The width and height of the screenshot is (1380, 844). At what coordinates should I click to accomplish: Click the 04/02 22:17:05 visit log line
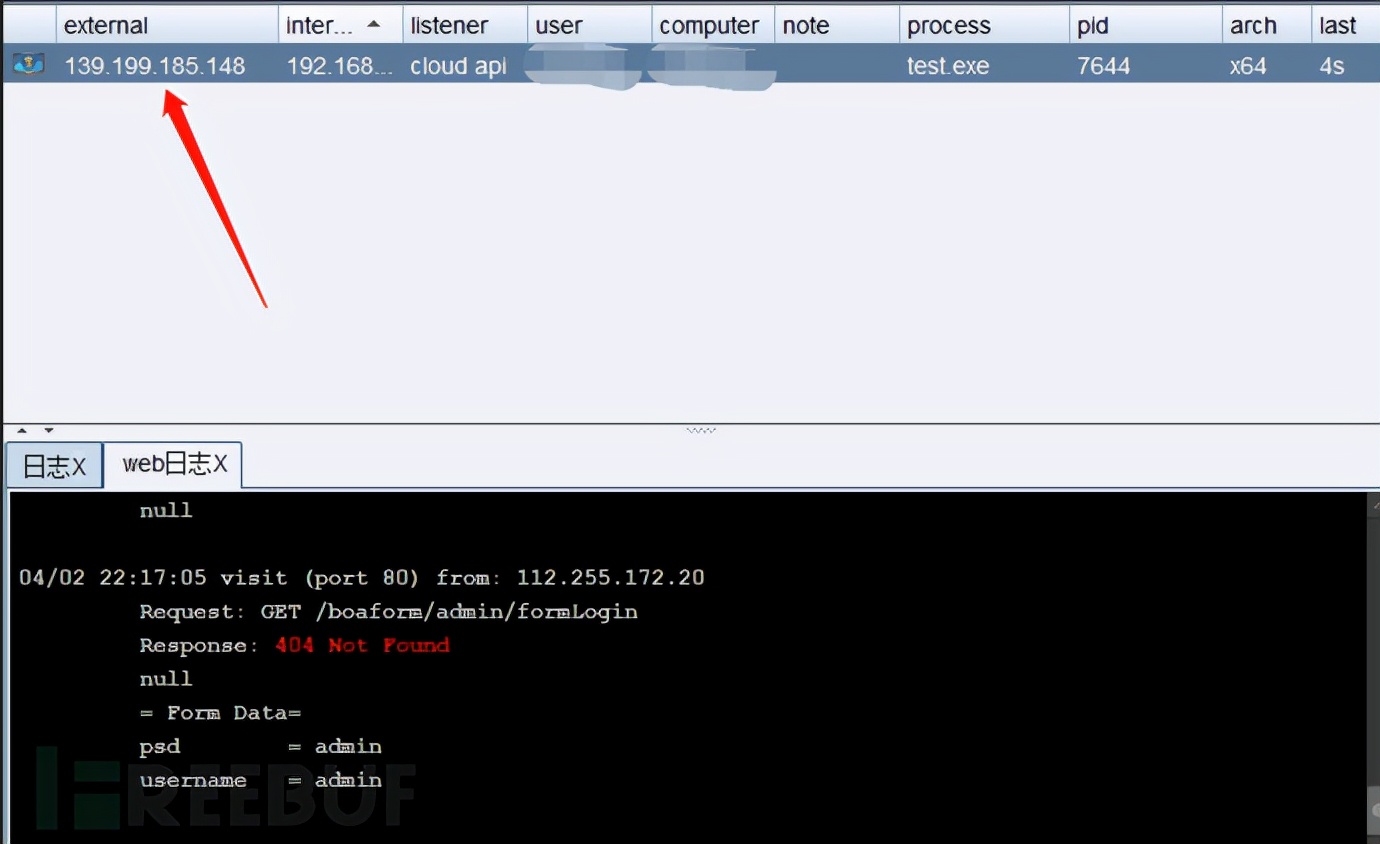(362, 578)
